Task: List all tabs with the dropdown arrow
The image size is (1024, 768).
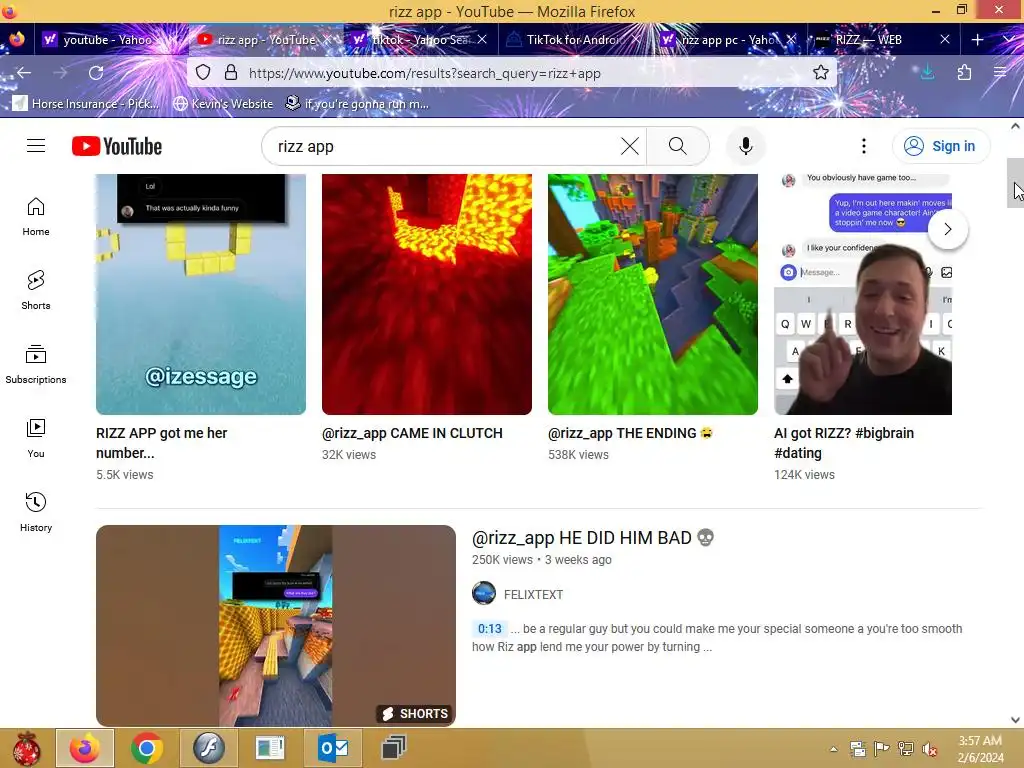Action: coord(1009,40)
